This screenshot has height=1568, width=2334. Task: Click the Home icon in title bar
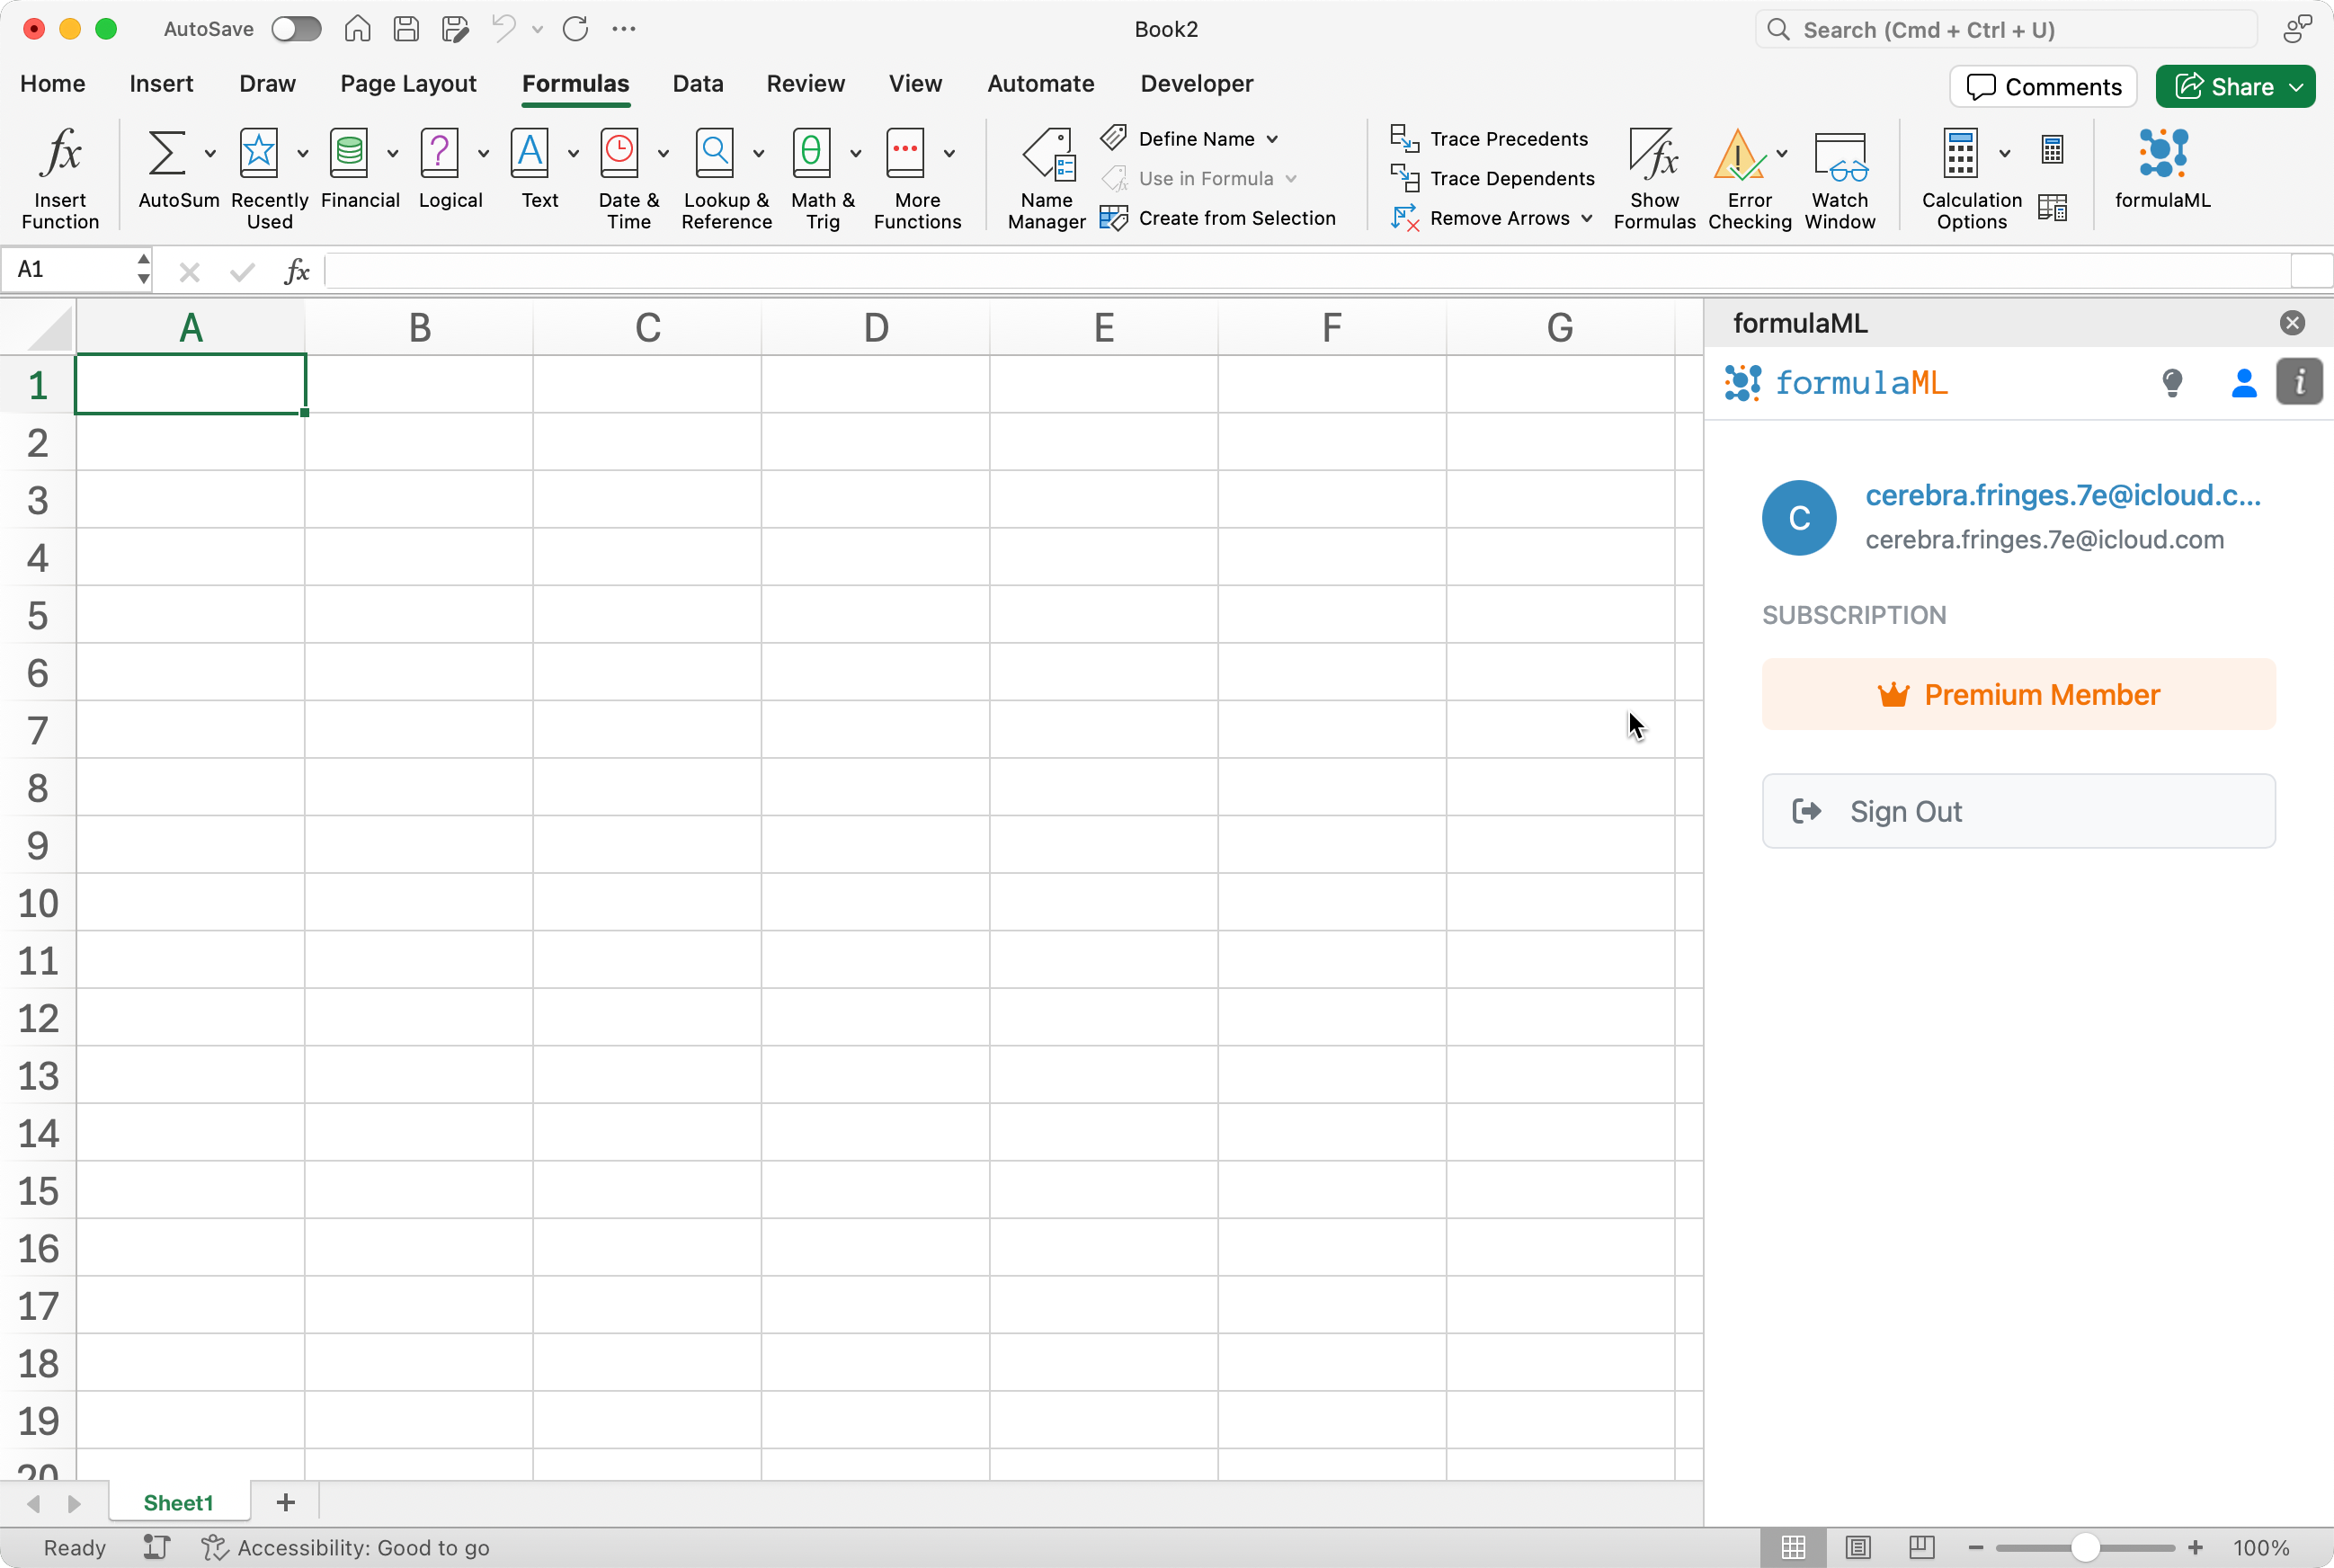click(357, 29)
